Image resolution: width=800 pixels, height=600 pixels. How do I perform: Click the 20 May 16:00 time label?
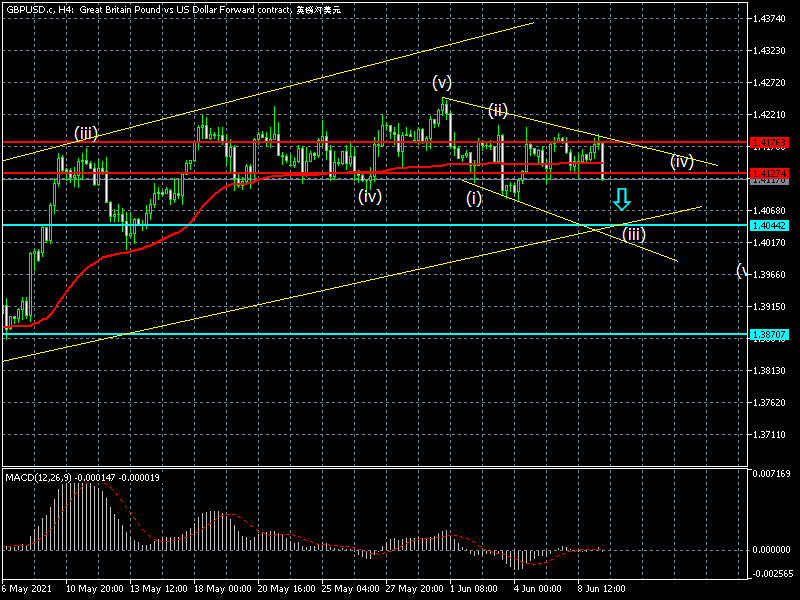pyautogui.click(x=287, y=589)
